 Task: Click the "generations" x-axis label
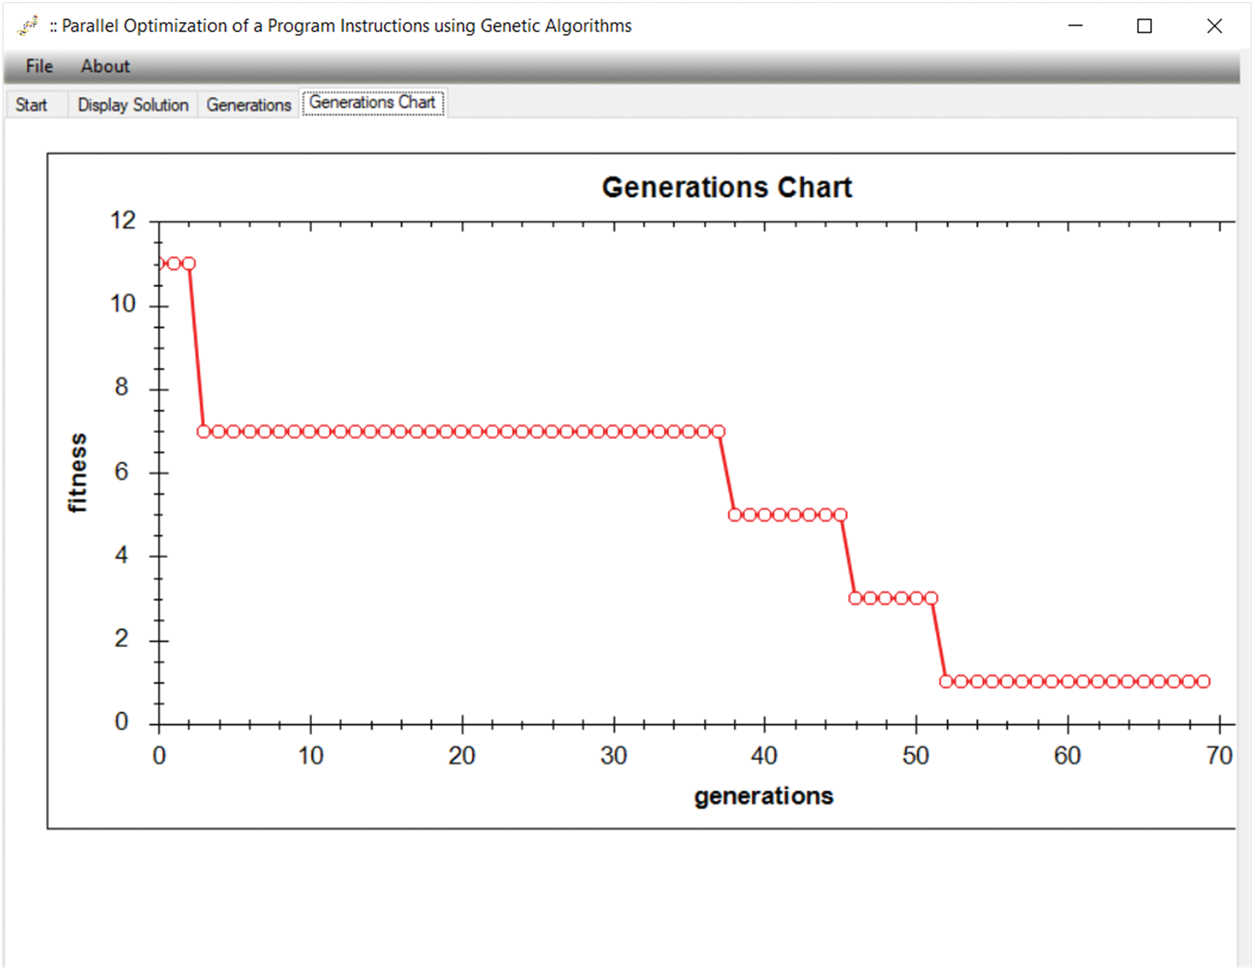click(x=763, y=796)
